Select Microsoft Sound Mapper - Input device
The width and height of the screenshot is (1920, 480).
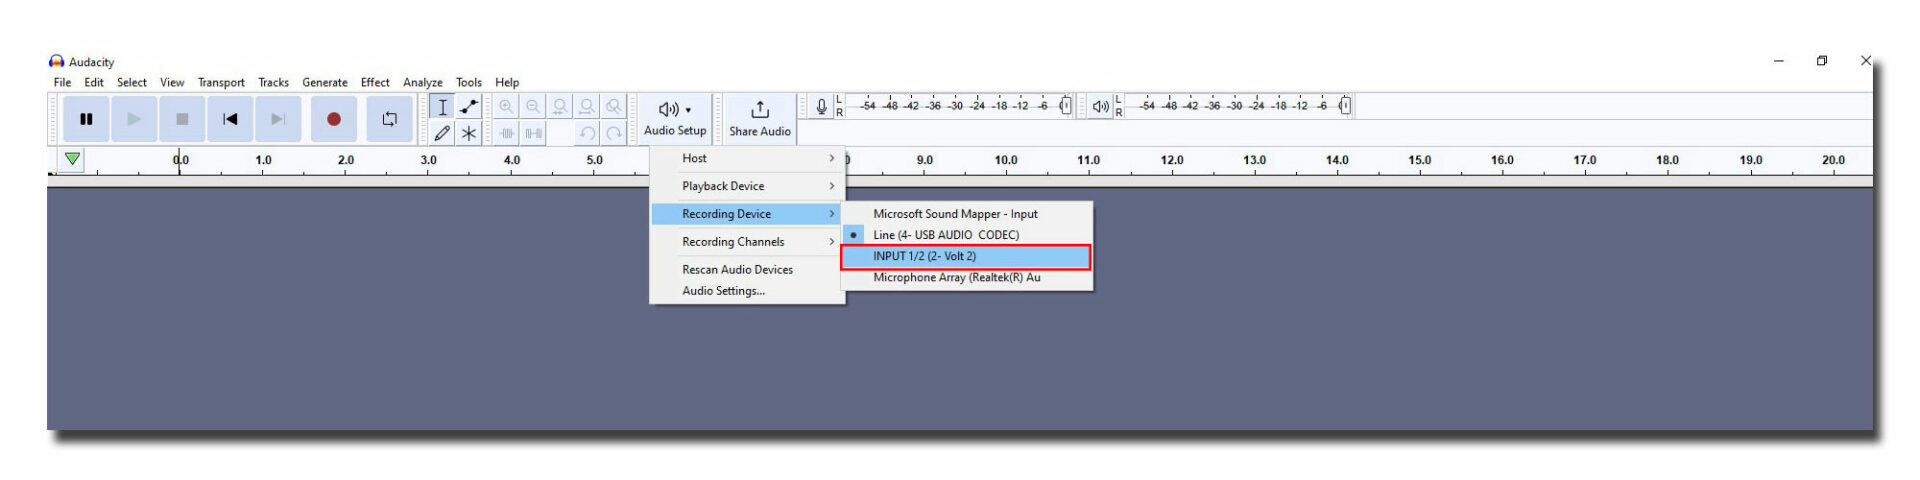(966, 214)
